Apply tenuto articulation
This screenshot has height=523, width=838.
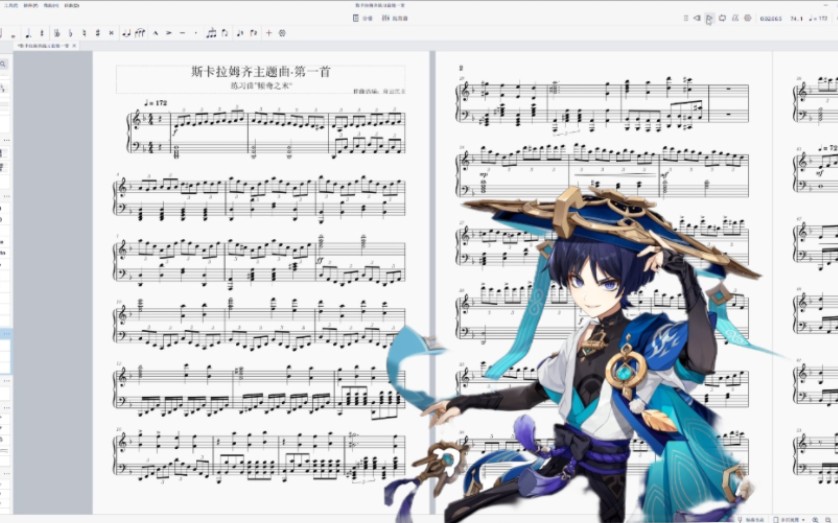click(182, 33)
